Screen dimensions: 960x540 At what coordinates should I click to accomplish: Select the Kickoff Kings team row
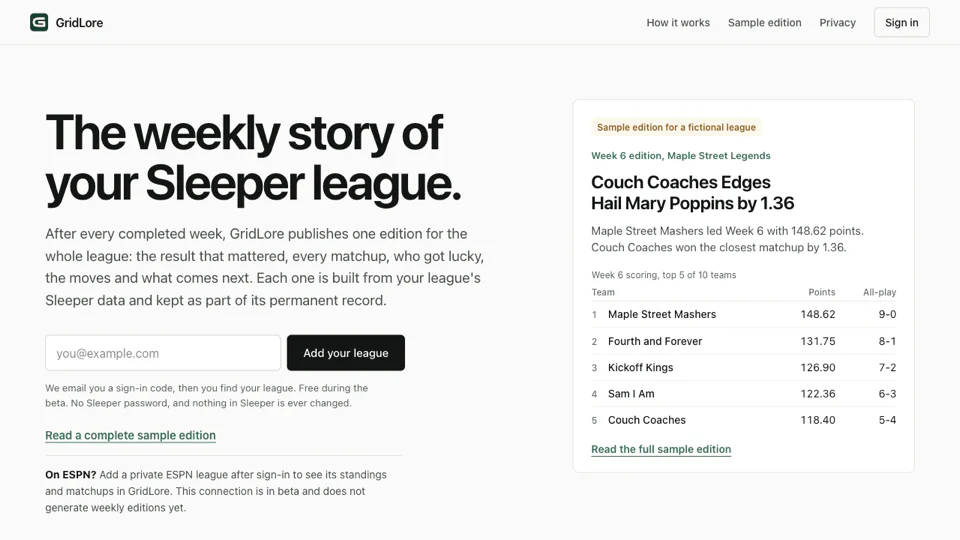pos(743,367)
